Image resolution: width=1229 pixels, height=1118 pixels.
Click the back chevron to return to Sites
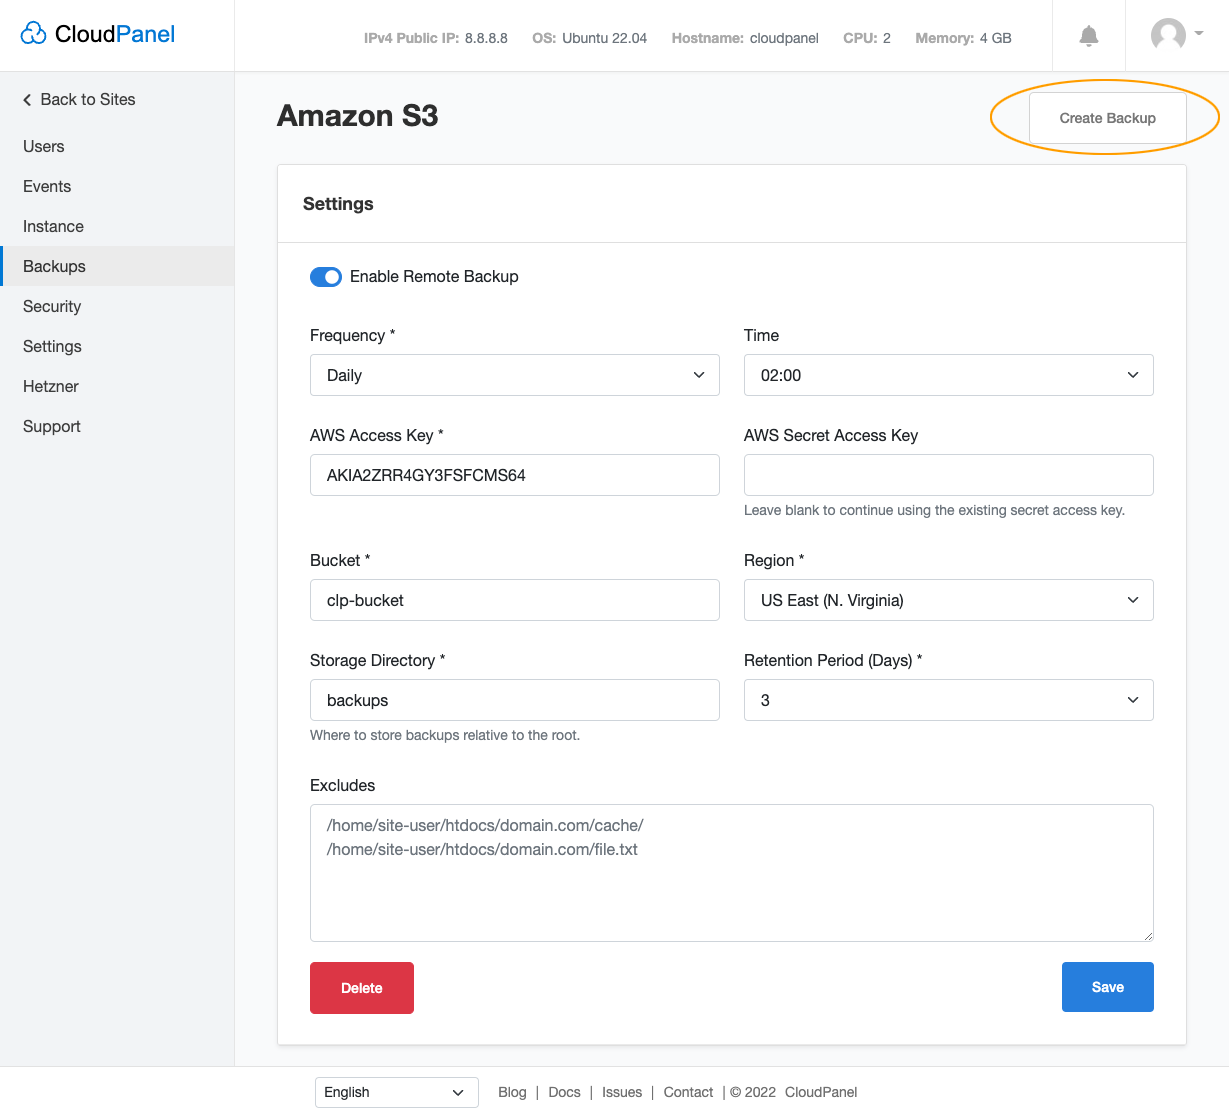(26, 99)
